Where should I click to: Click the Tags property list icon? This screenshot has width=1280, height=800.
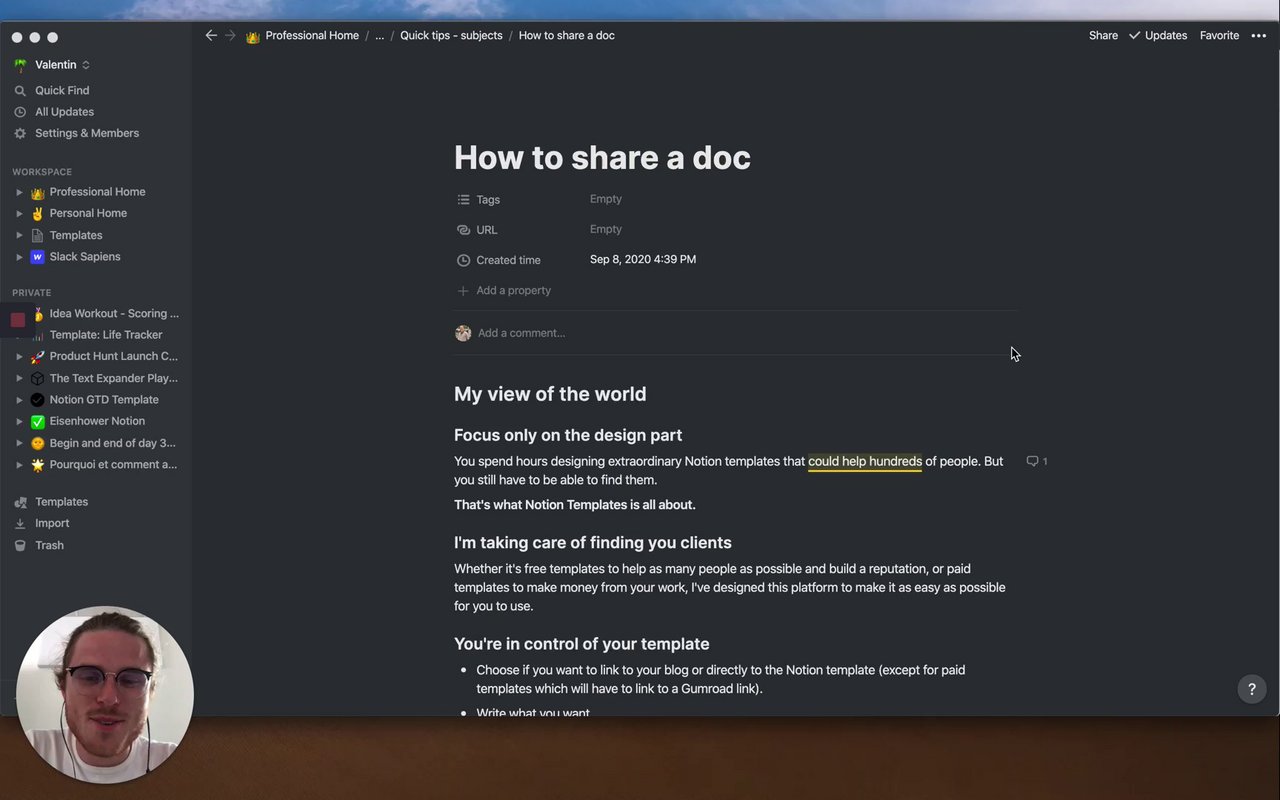click(463, 200)
